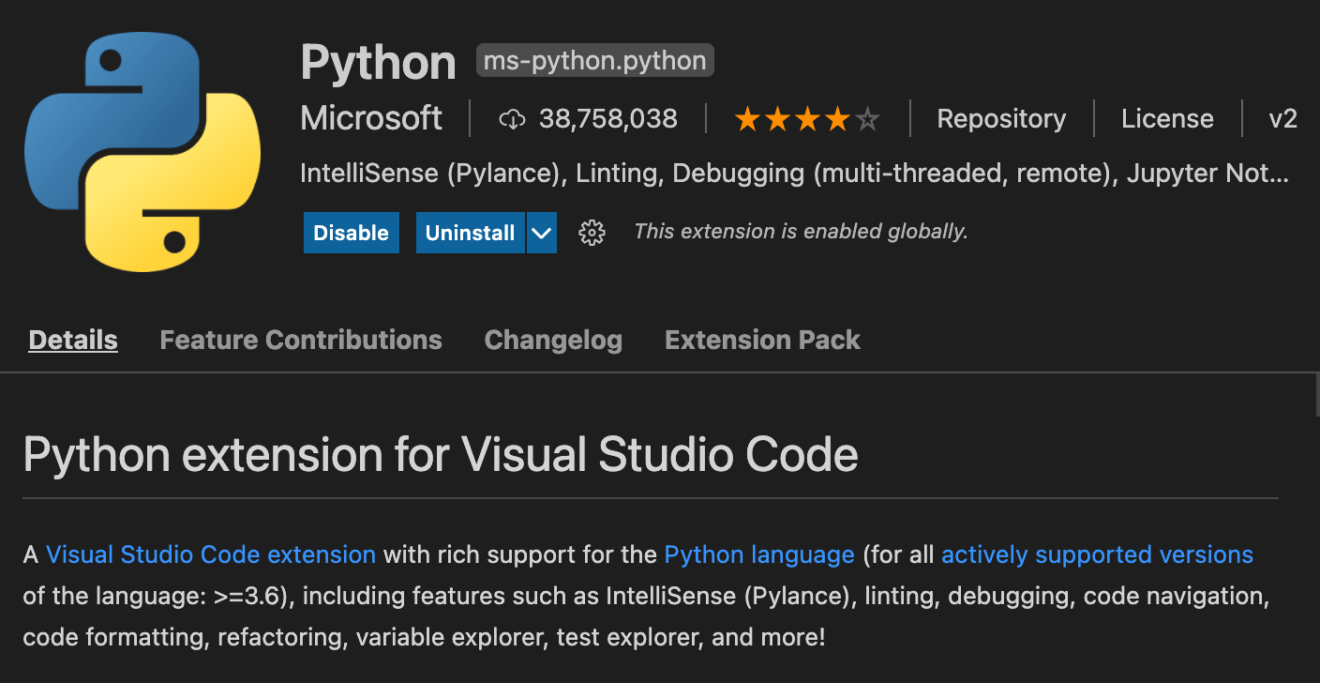Screen dimensions: 1320x683
Task: Open the Repository link
Action: click(1001, 119)
